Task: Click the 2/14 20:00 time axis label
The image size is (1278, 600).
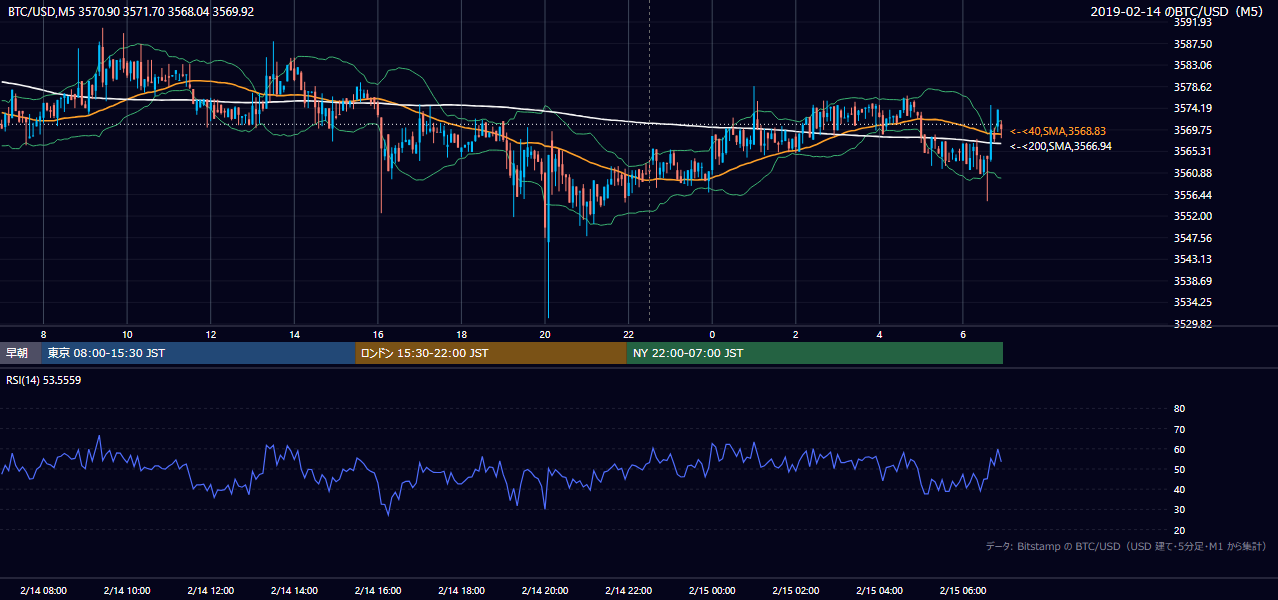Action: pos(545,591)
